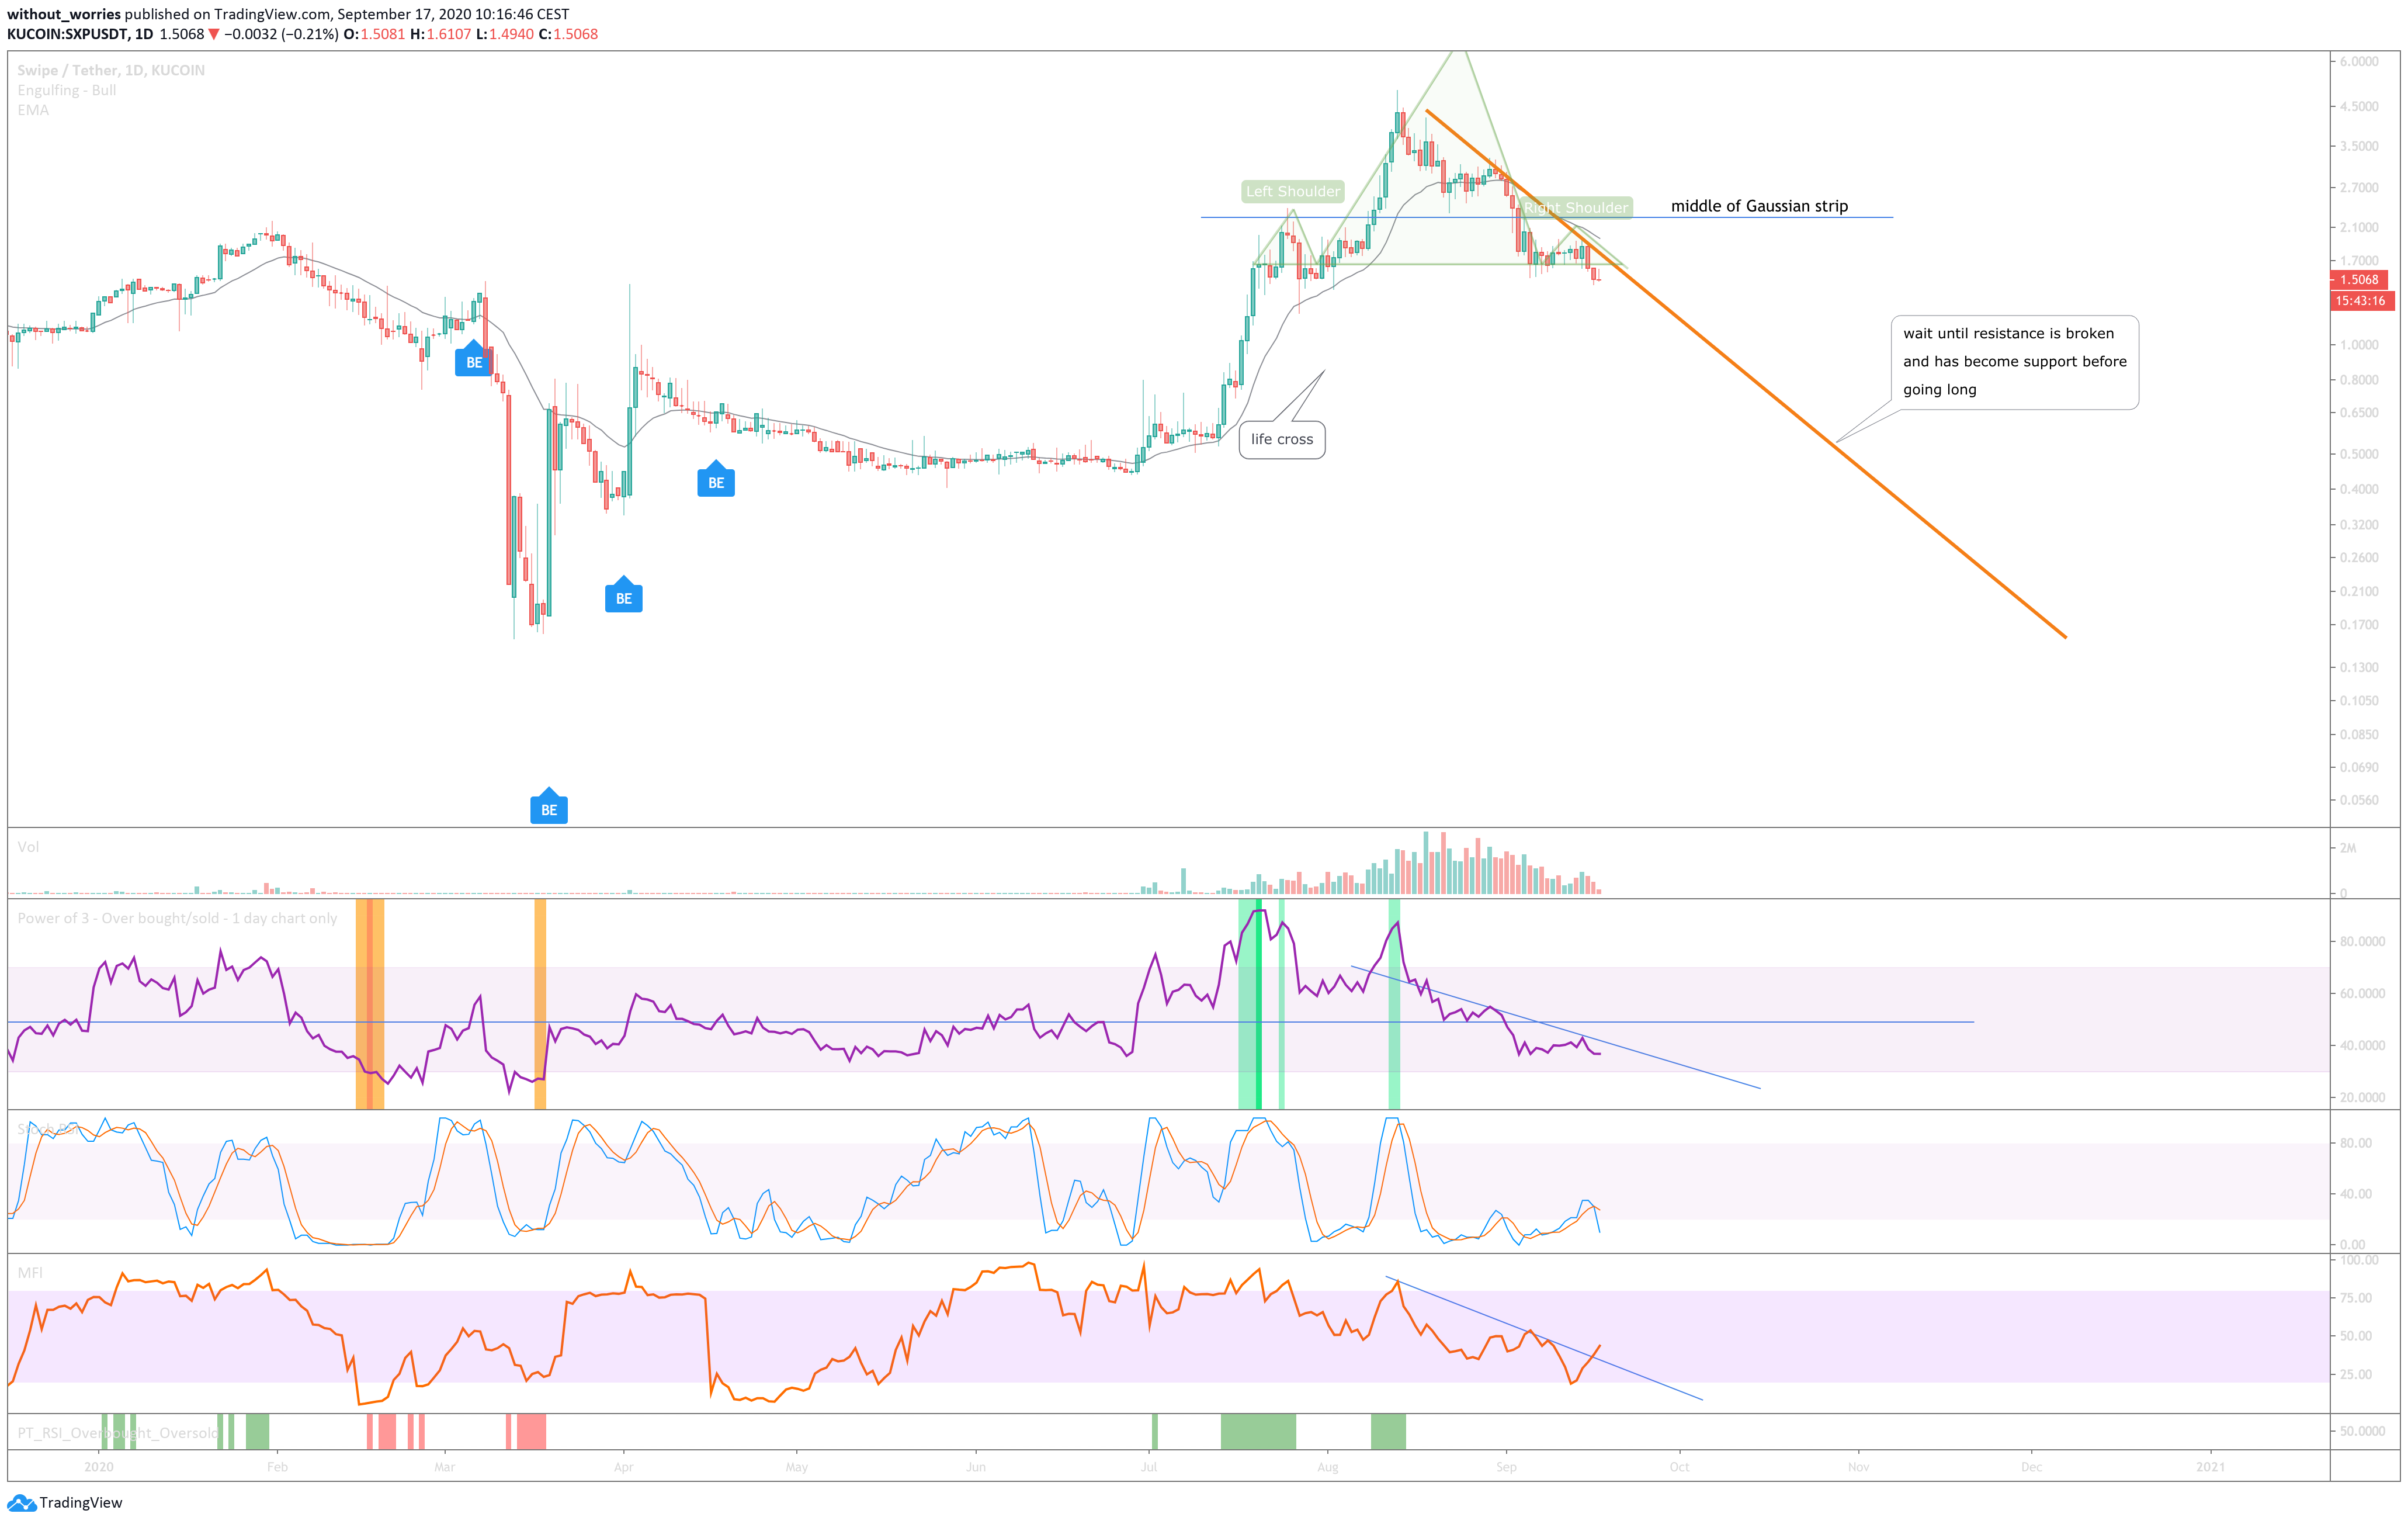Click the O:1.5081 open value
Screen dimensions: 2408x1524
click(x=374, y=34)
